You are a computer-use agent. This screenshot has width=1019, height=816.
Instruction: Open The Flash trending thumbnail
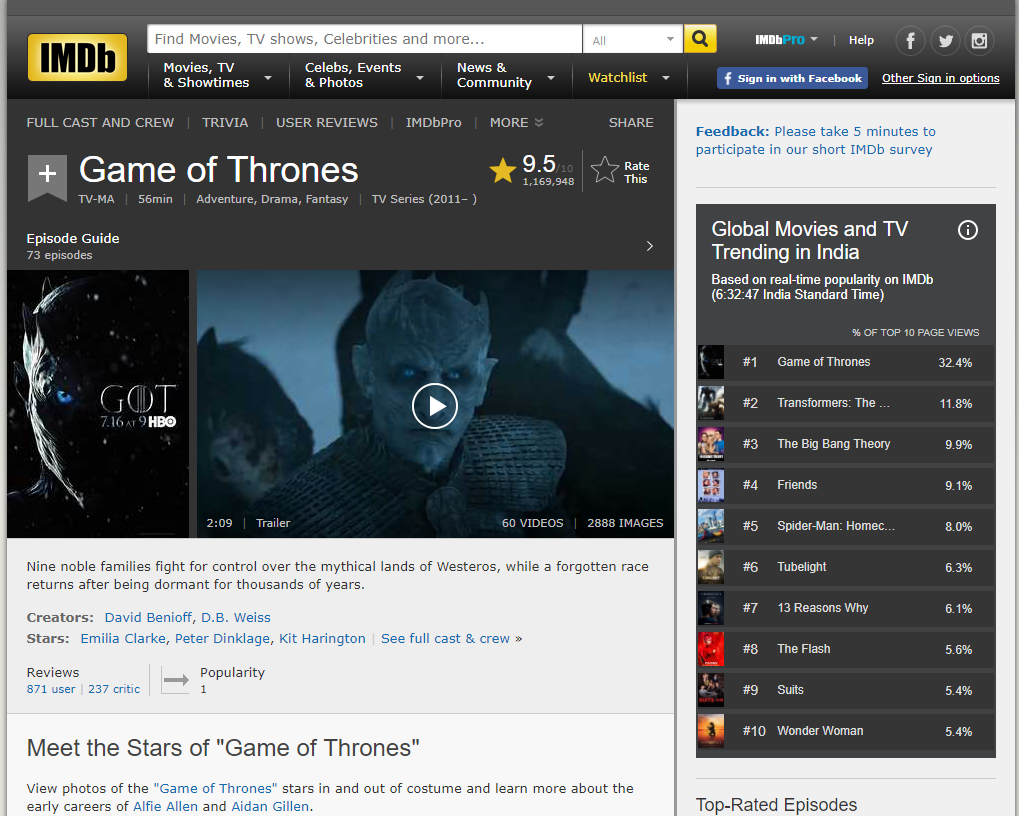pyautogui.click(x=710, y=648)
